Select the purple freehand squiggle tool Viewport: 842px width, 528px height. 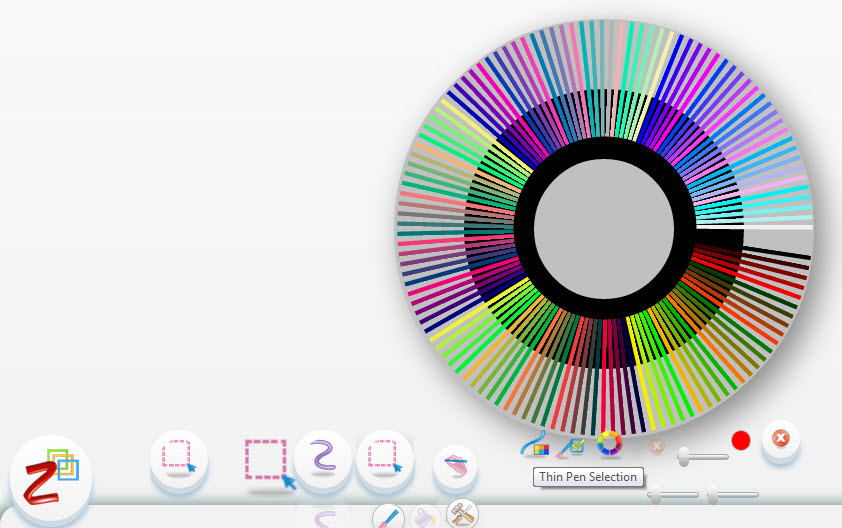[322, 458]
